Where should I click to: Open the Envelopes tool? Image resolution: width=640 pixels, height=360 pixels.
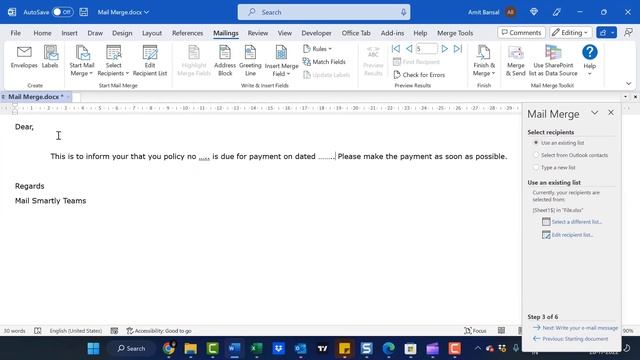tap(24, 57)
